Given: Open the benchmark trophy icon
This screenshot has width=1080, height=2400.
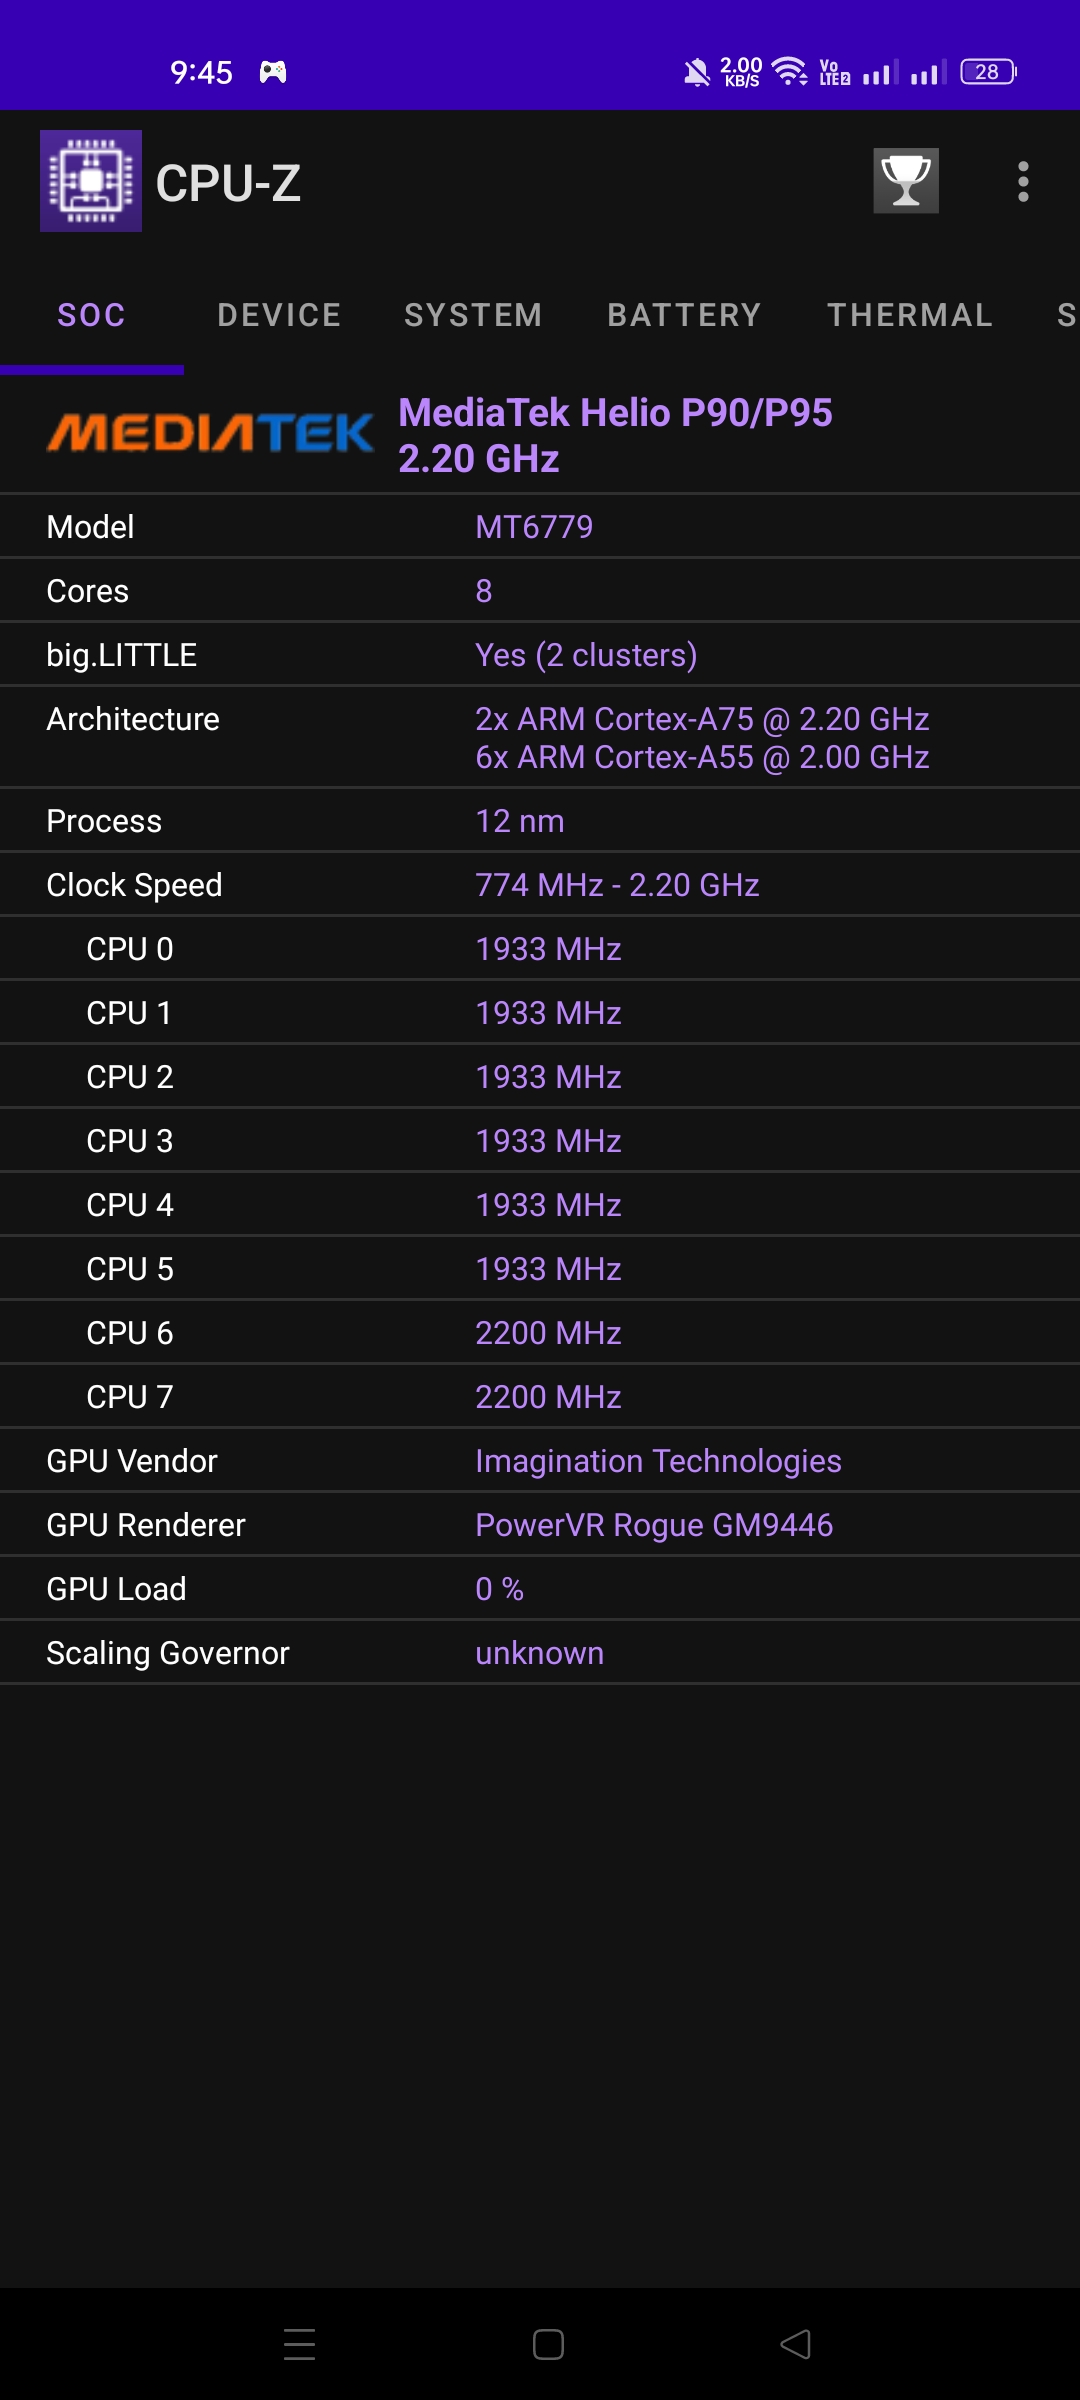Looking at the screenshot, I should point(905,182).
